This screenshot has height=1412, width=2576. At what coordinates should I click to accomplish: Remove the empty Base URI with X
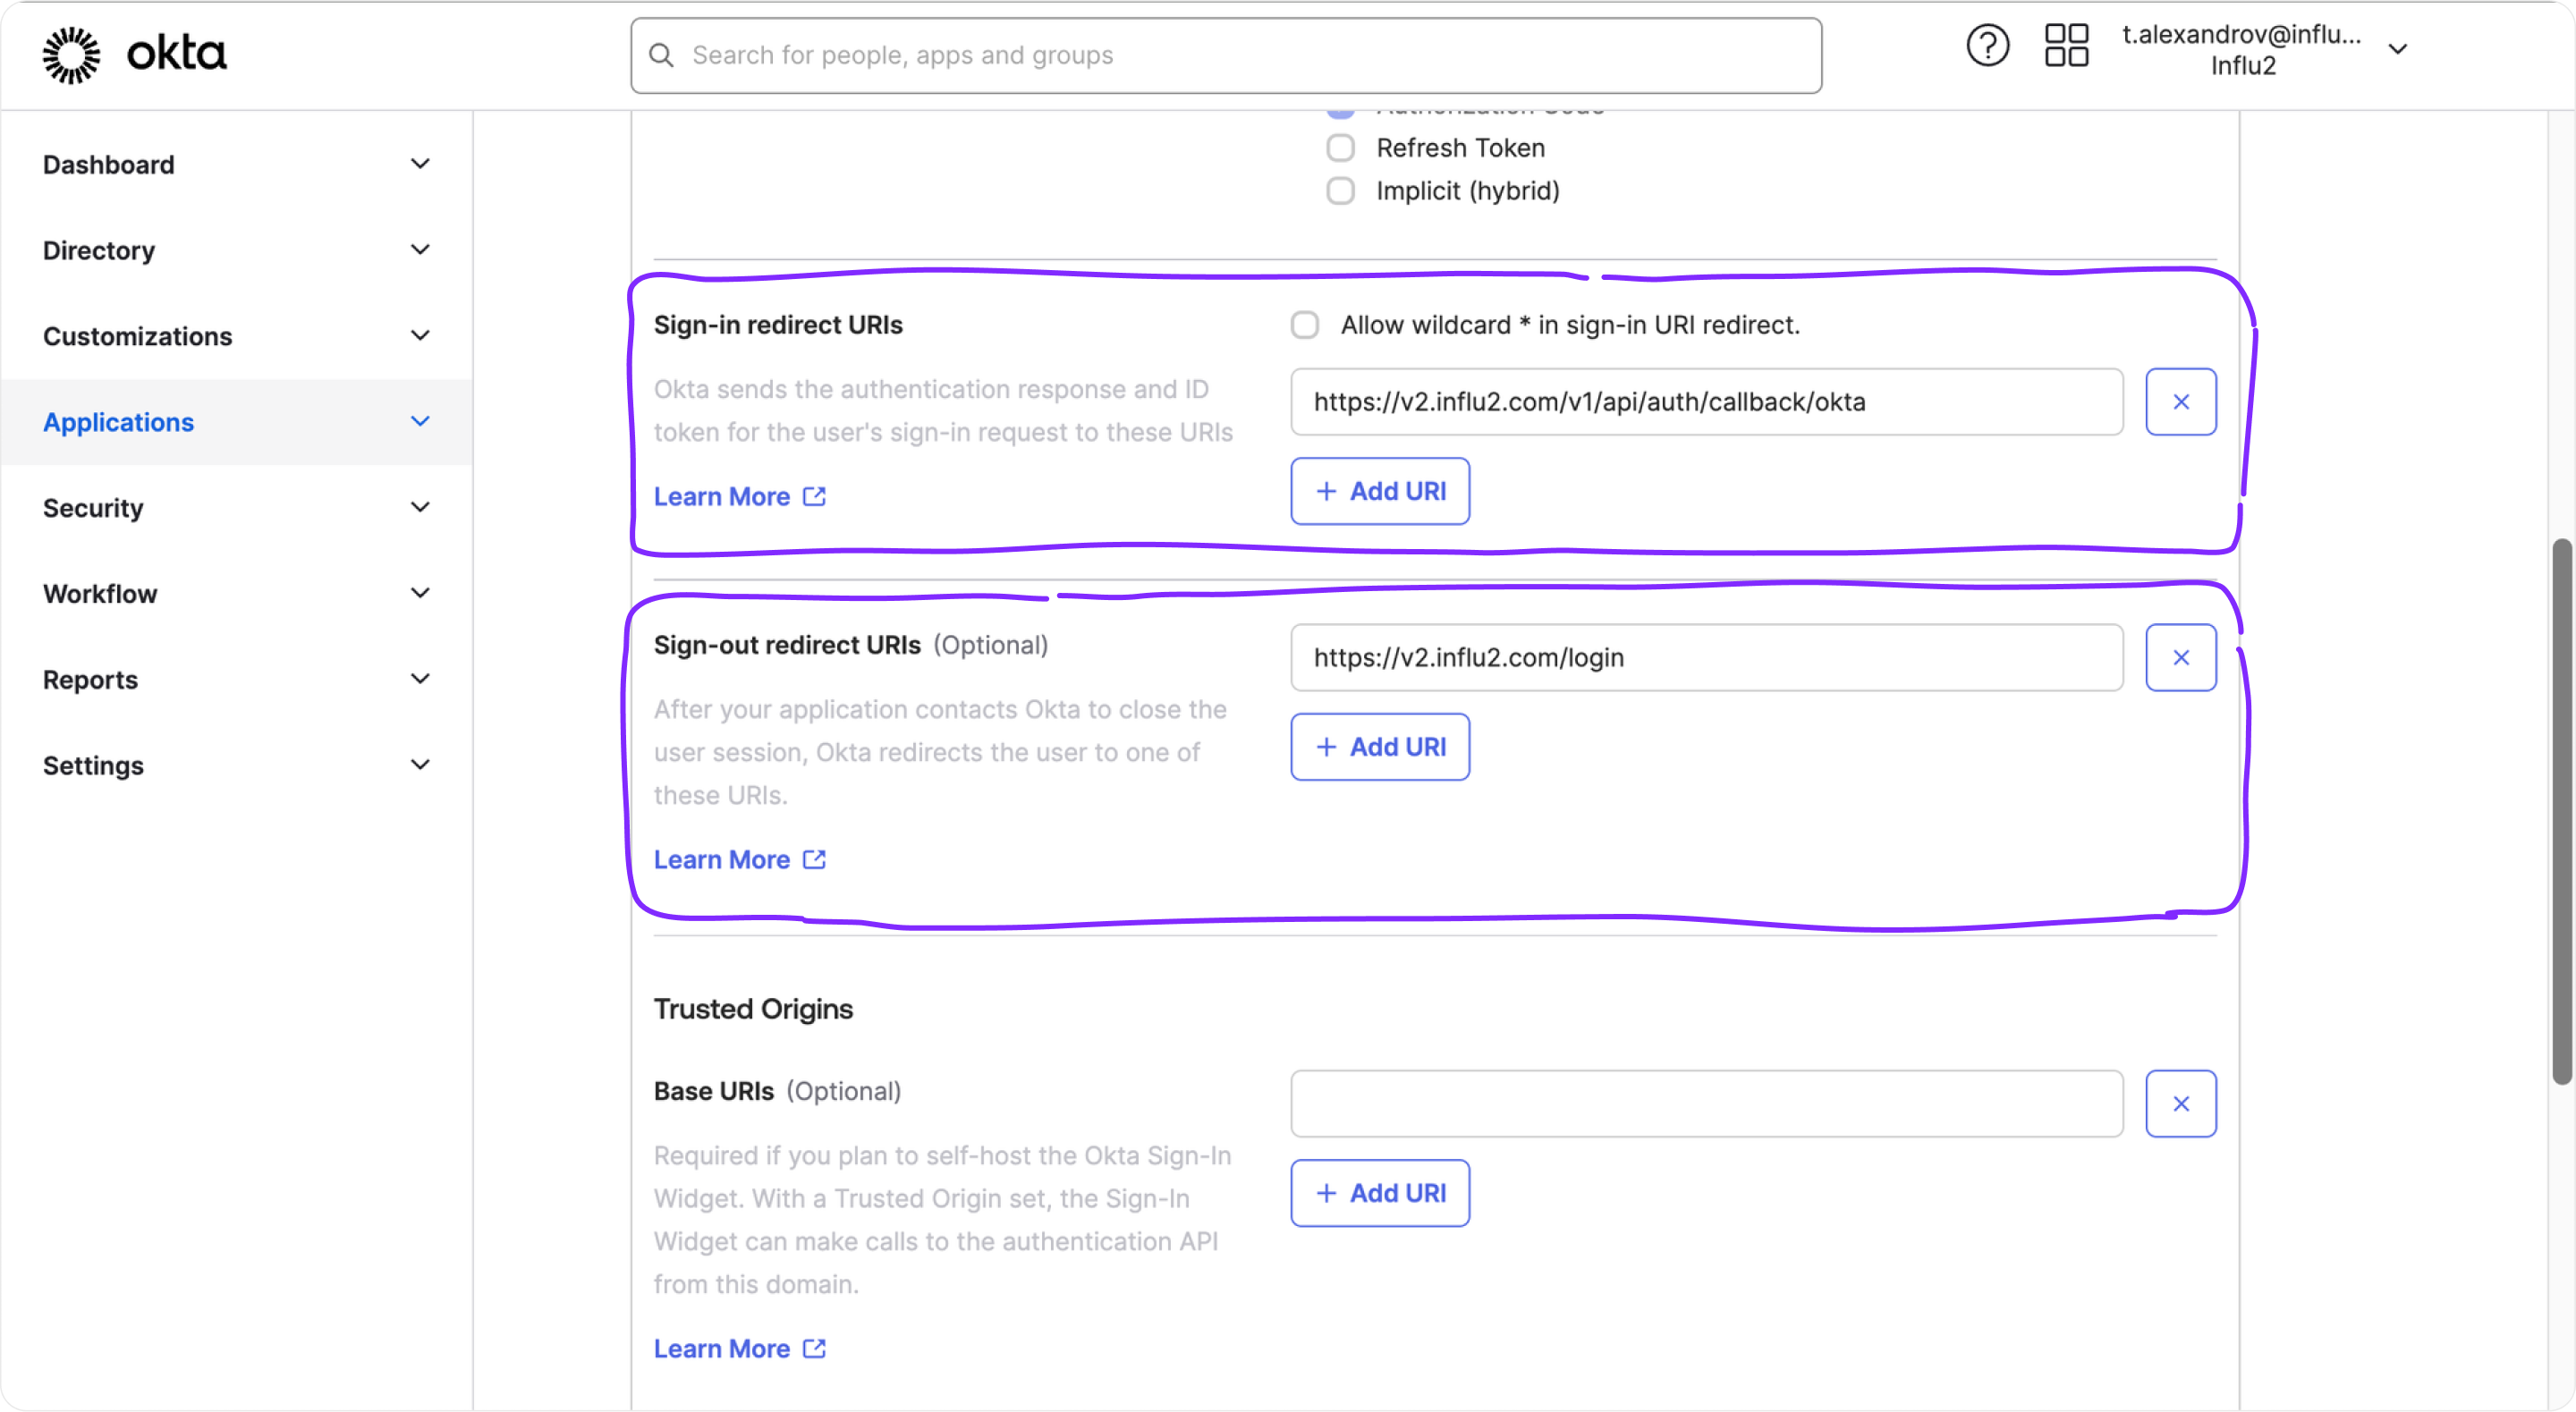(x=2181, y=1104)
